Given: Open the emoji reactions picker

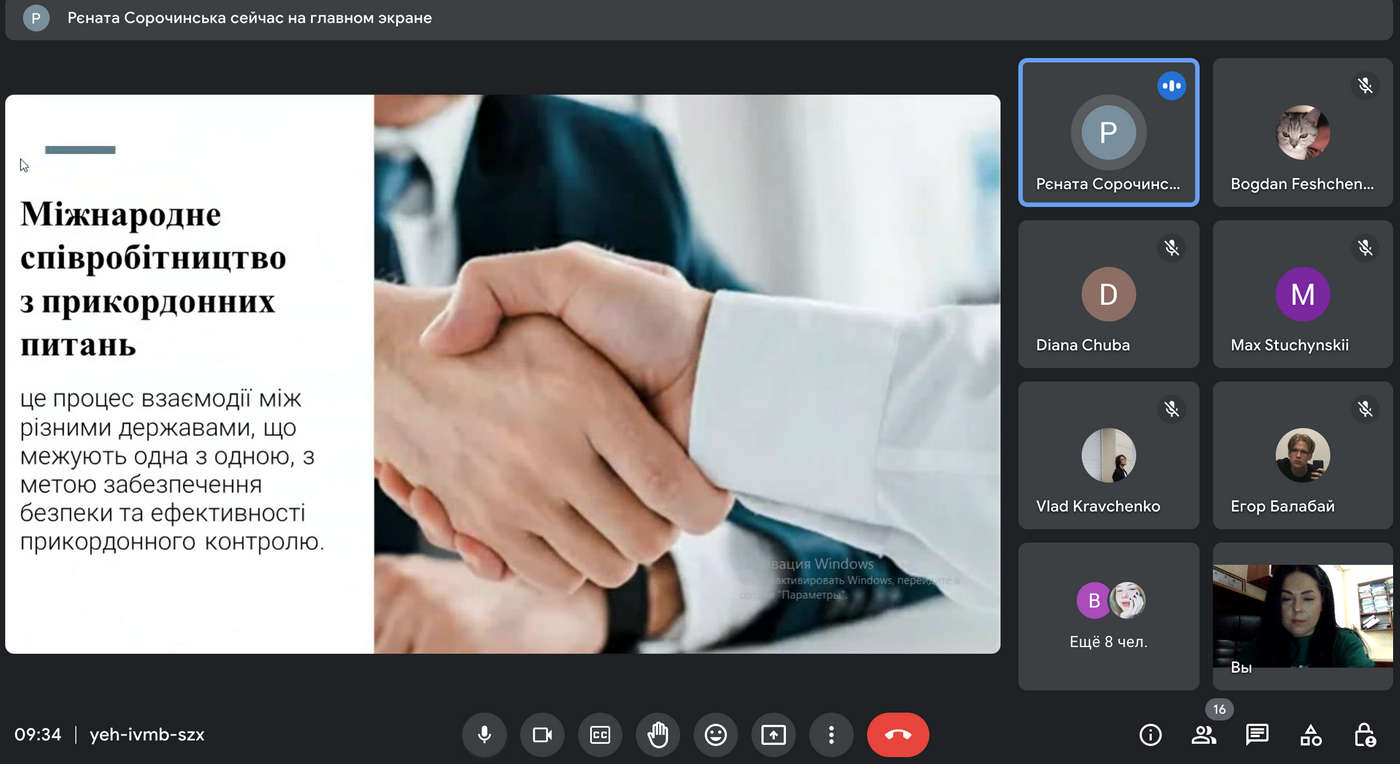Looking at the screenshot, I should (715, 735).
